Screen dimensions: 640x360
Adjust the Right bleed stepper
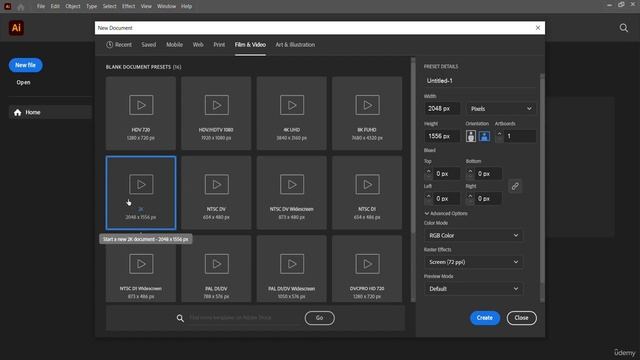coord(470,198)
